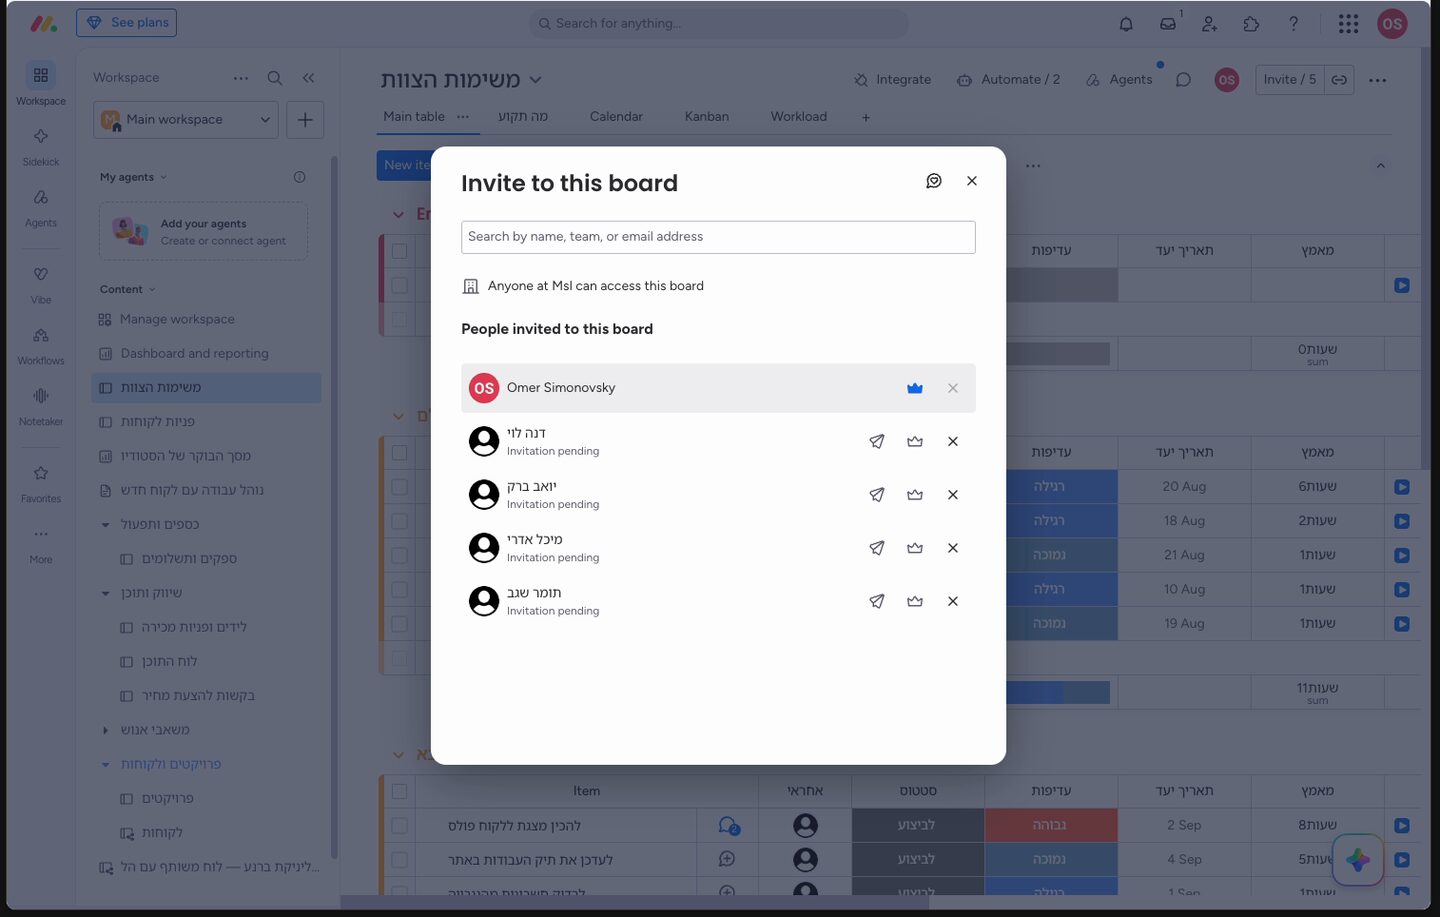1440x917 pixels.
Task: Open the floating AI assistant button
Action: [1358, 860]
